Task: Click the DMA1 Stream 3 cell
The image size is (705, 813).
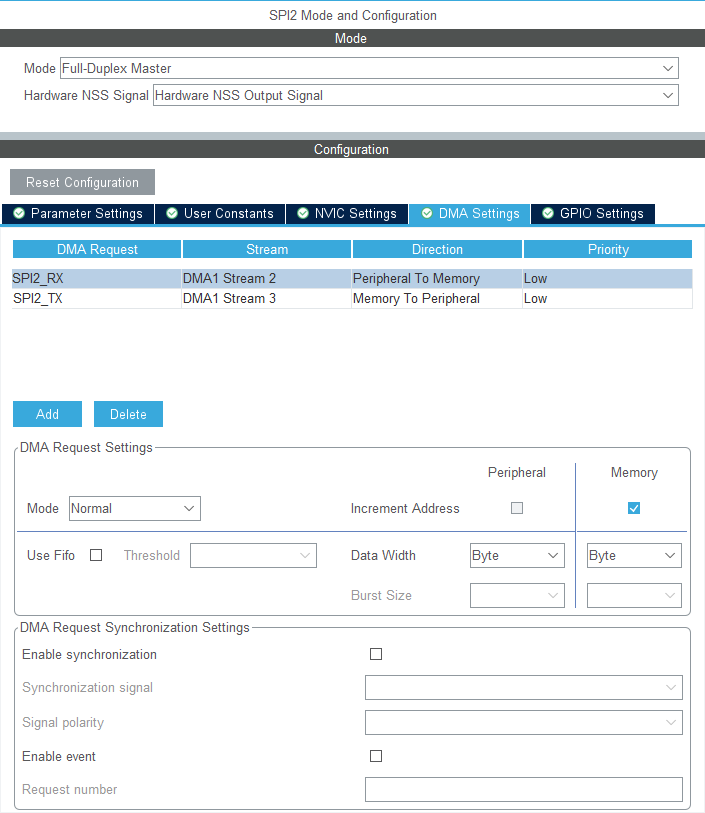Action: pyautogui.click(x=266, y=299)
